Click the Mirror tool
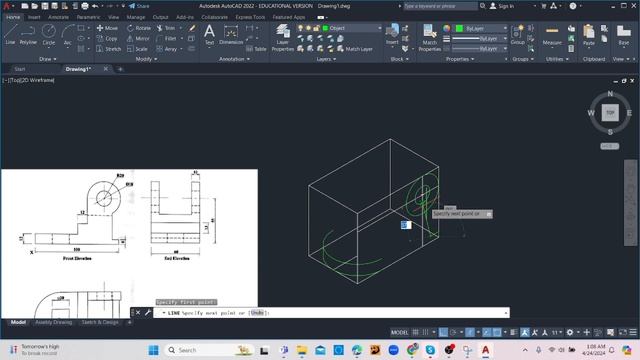 (138, 38)
